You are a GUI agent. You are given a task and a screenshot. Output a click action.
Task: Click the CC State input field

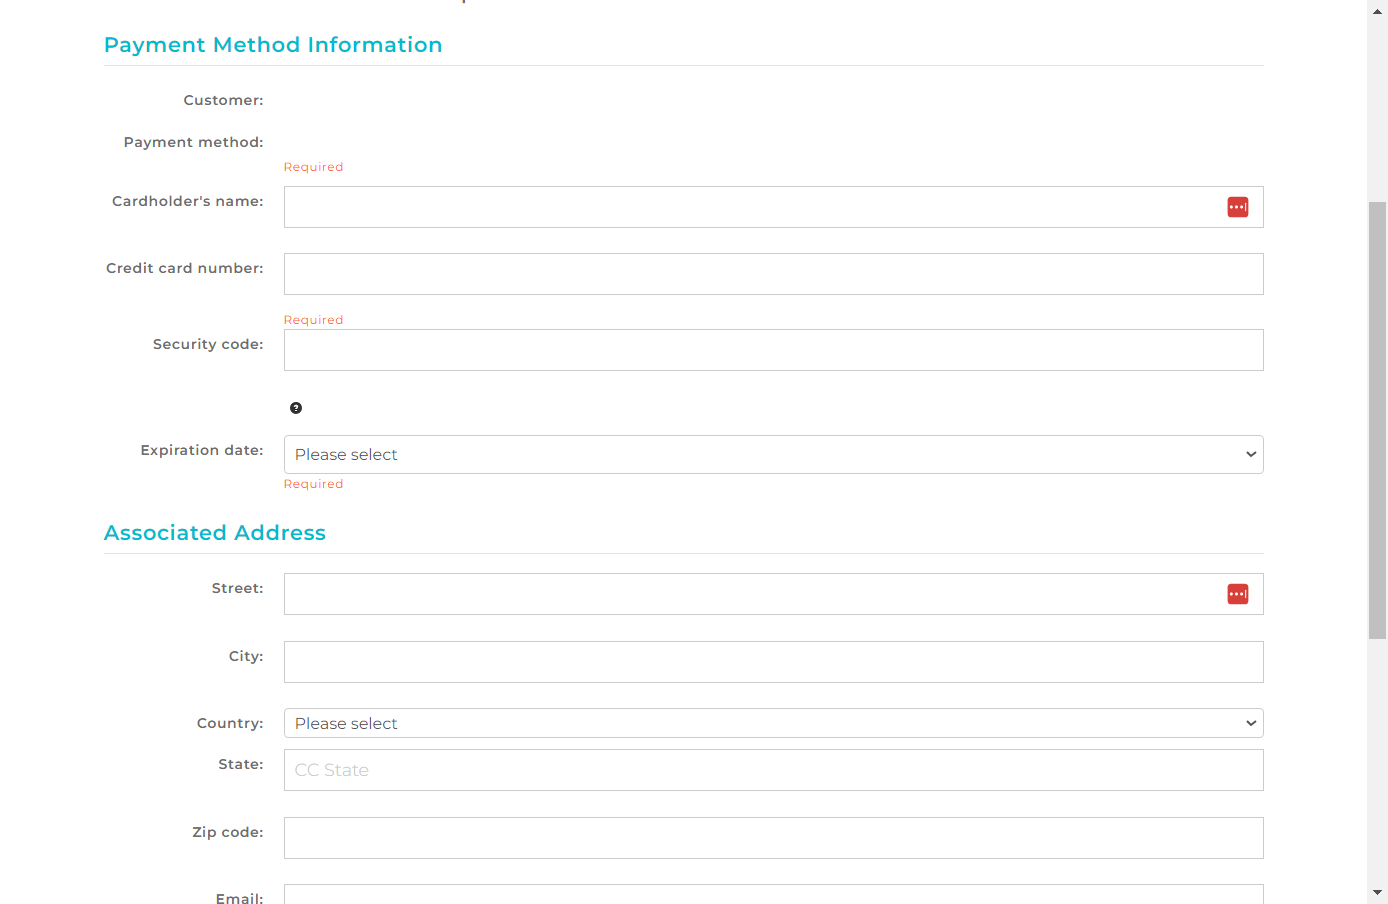coord(774,770)
